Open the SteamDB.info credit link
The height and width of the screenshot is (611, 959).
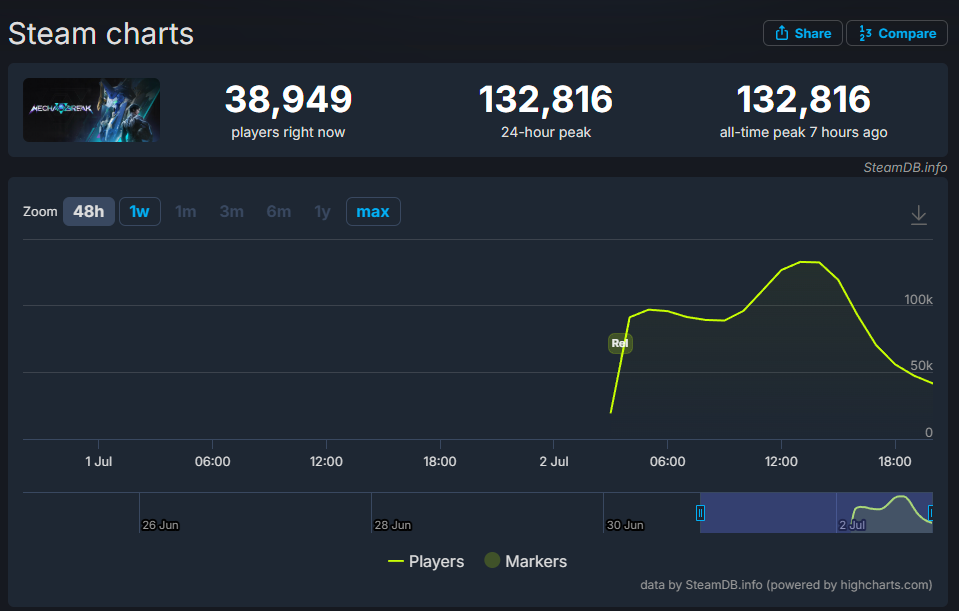(905, 168)
